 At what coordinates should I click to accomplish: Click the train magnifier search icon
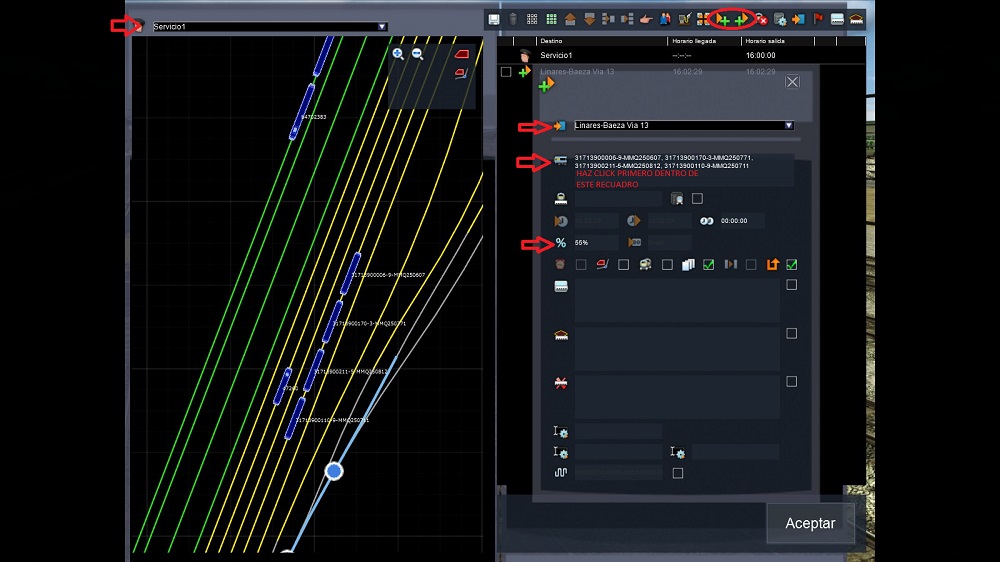[x=677, y=199]
